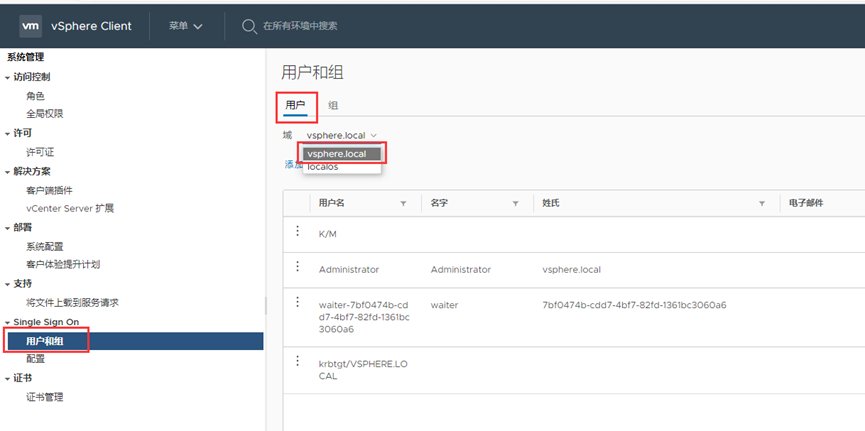Image resolution: width=865 pixels, height=431 pixels.
Task: Open actions menu for waiter user row
Action: (298, 302)
